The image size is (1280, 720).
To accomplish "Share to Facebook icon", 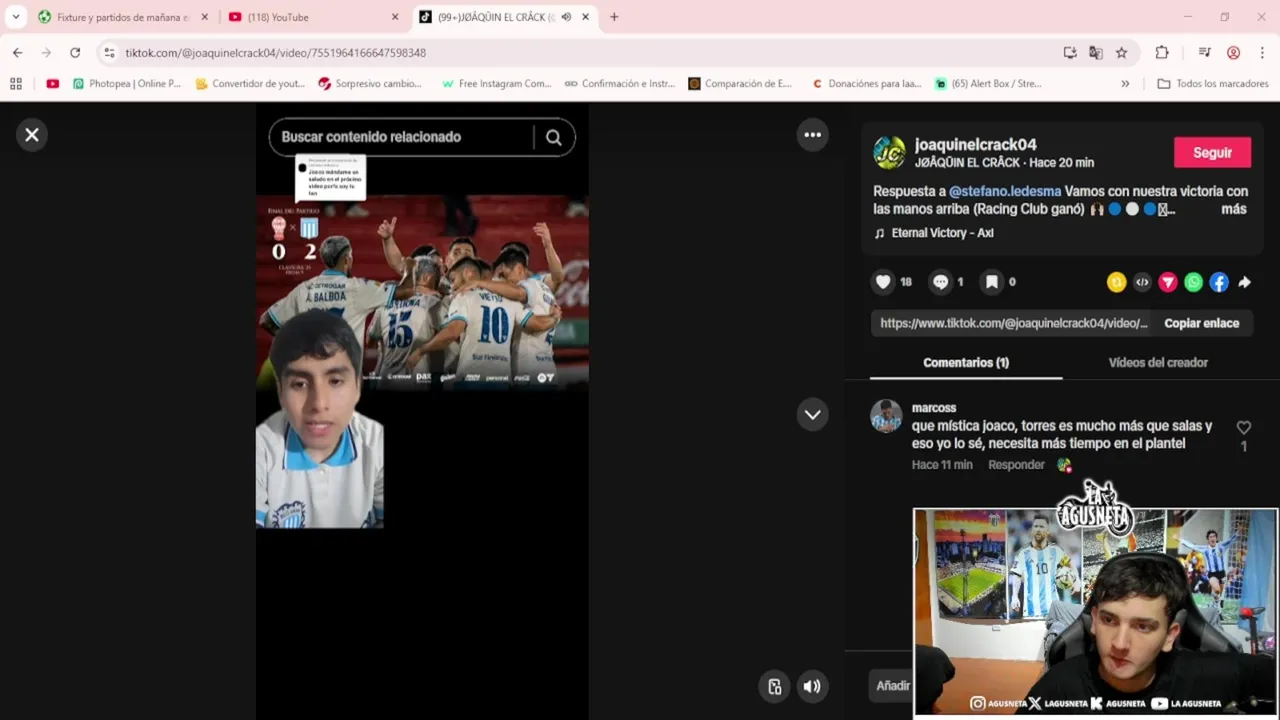I will pyautogui.click(x=1219, y=283).
